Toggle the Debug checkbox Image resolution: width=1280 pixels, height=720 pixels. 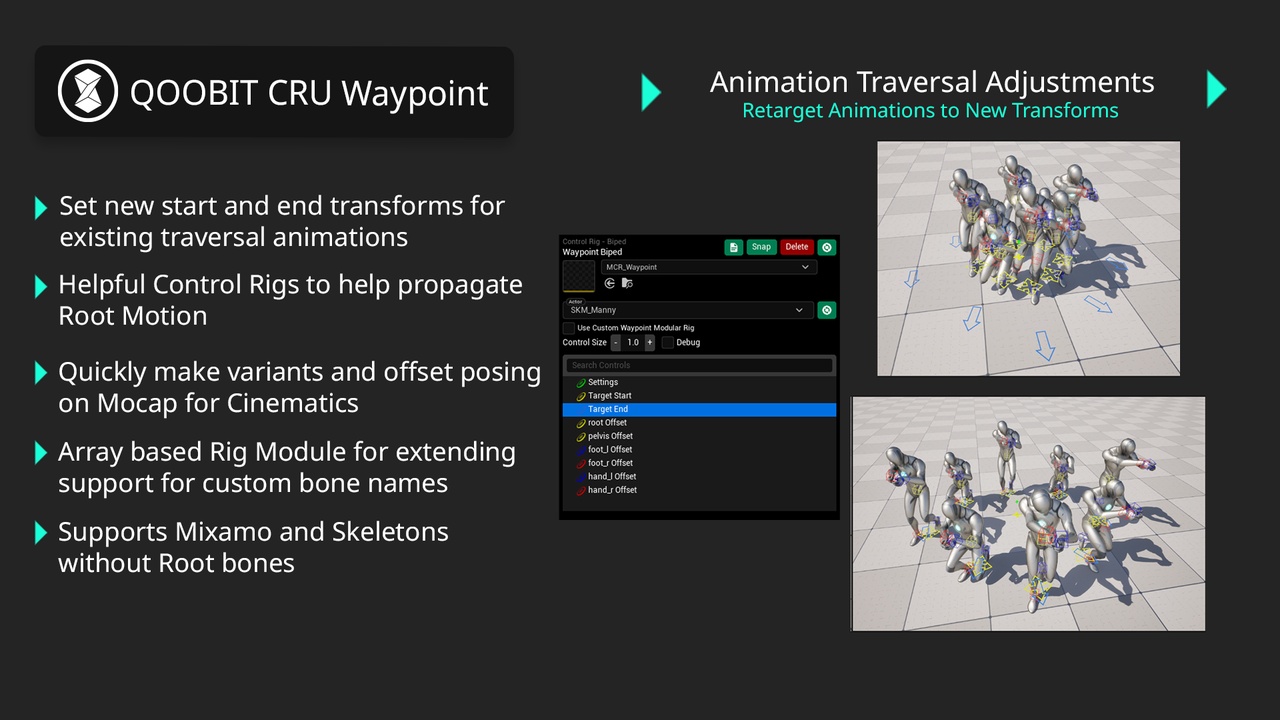click(668, 342)
